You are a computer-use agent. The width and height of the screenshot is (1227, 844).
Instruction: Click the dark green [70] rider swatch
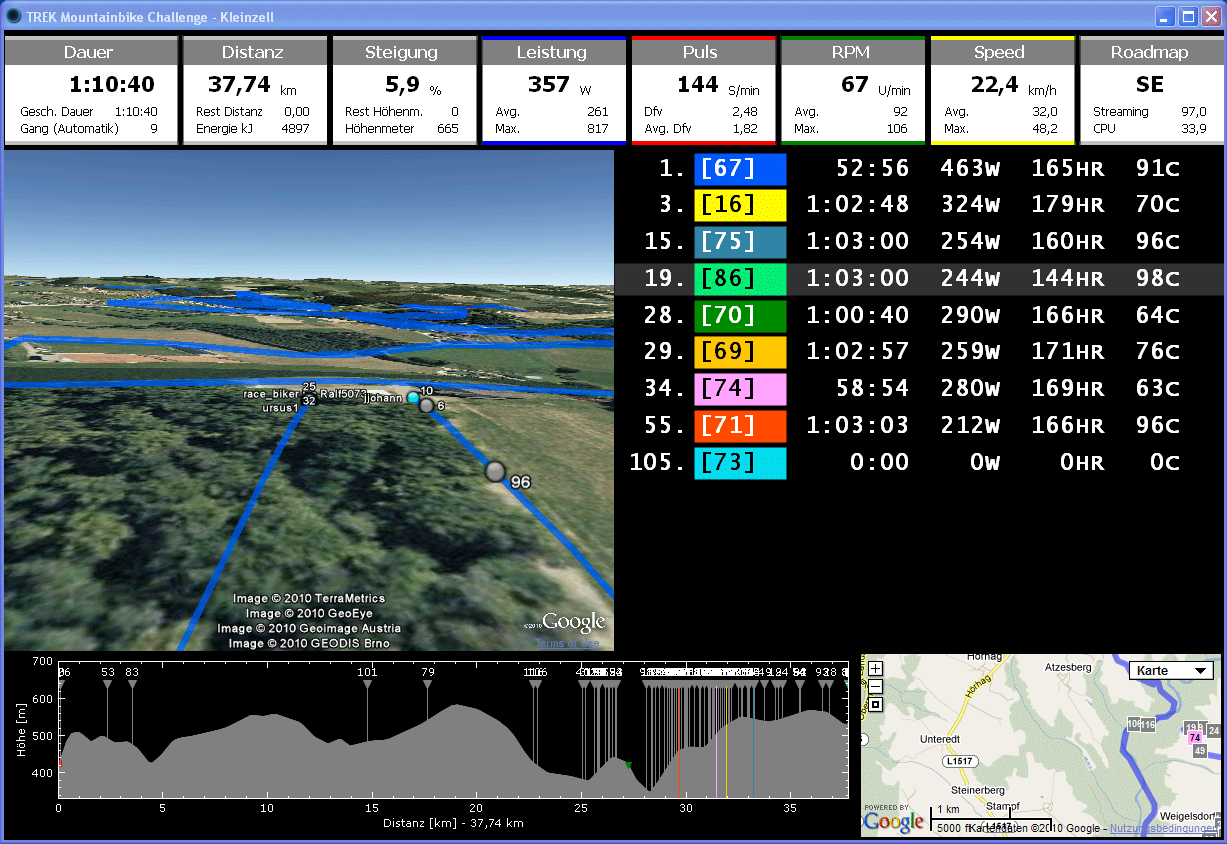[x=741, y=316]
